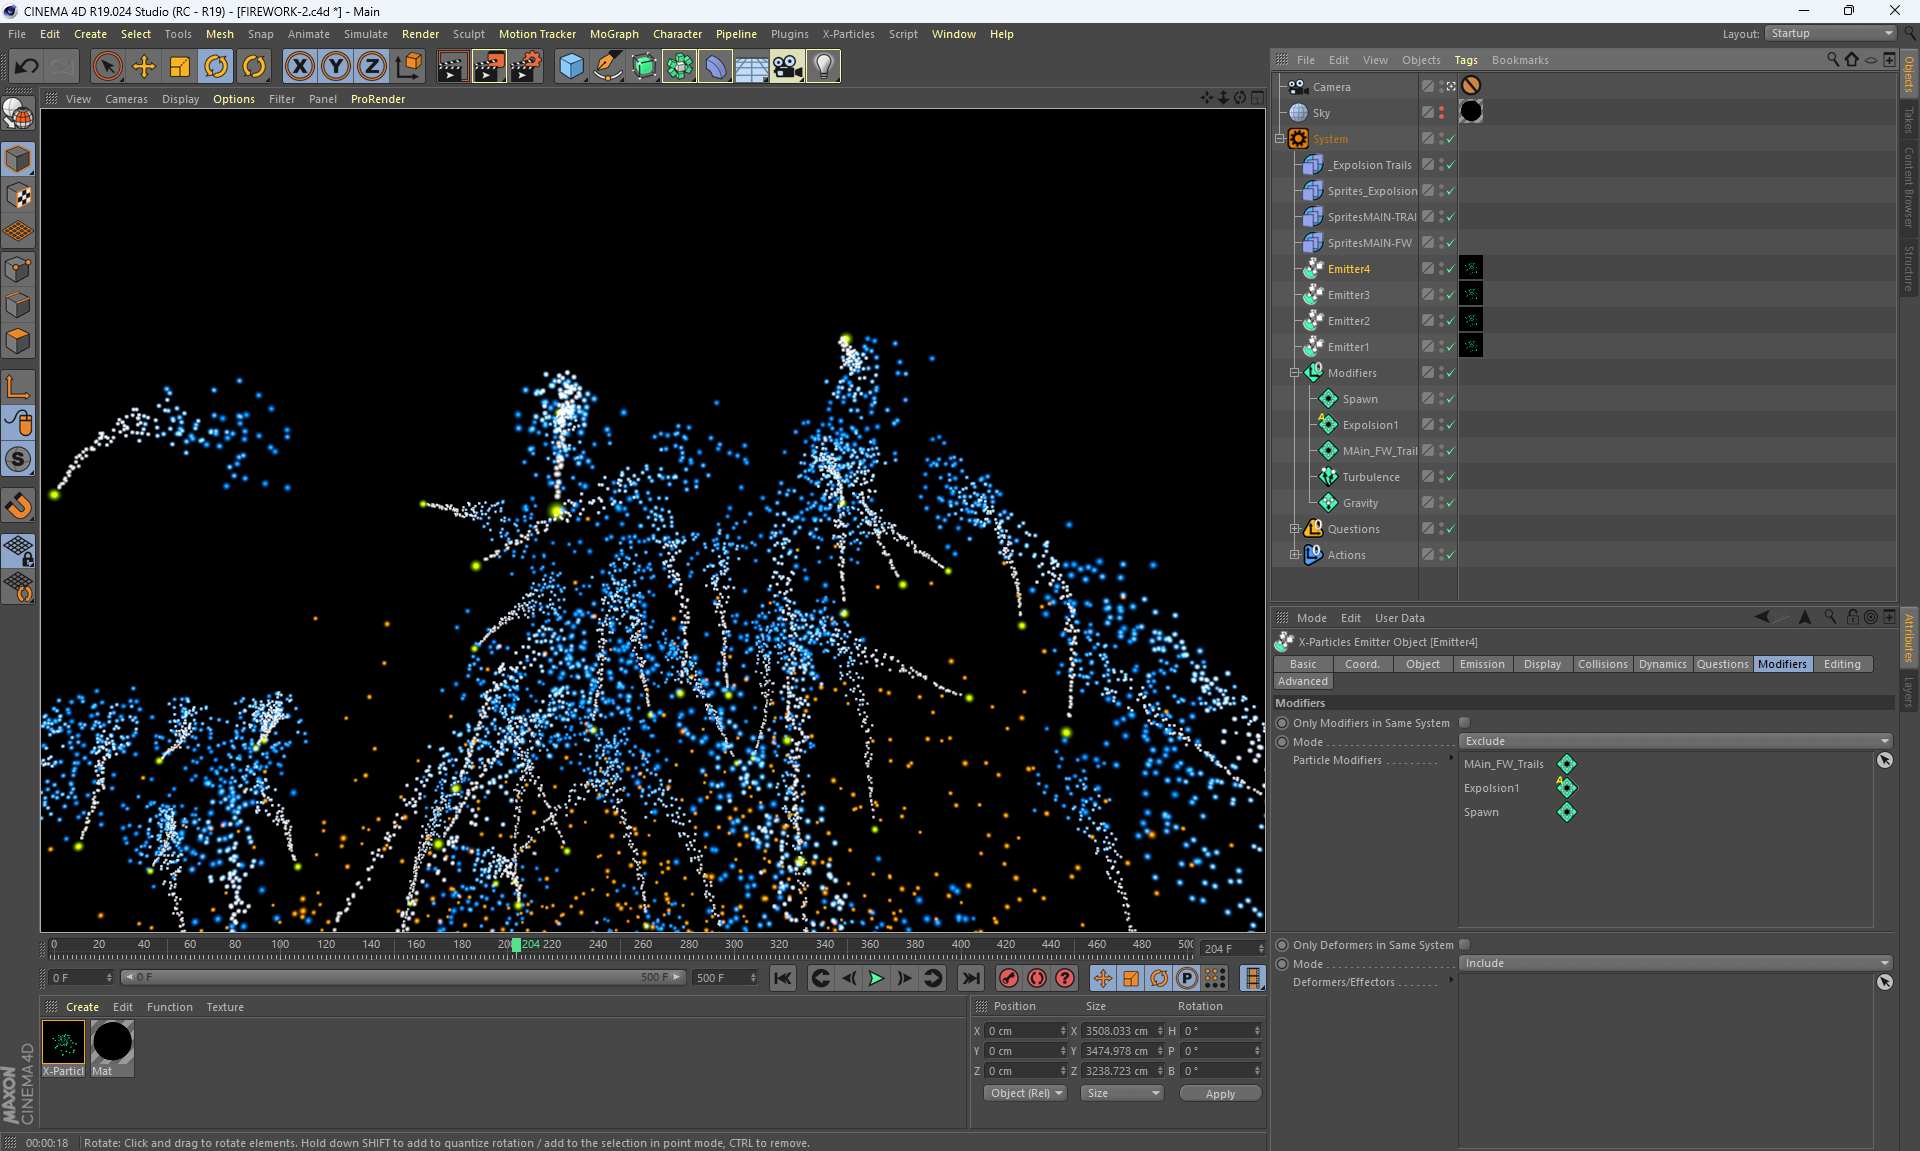Screen dimensions: 1920x1151
Task: Select the black Mat material thumbnail
Action: pos(112,1042)
